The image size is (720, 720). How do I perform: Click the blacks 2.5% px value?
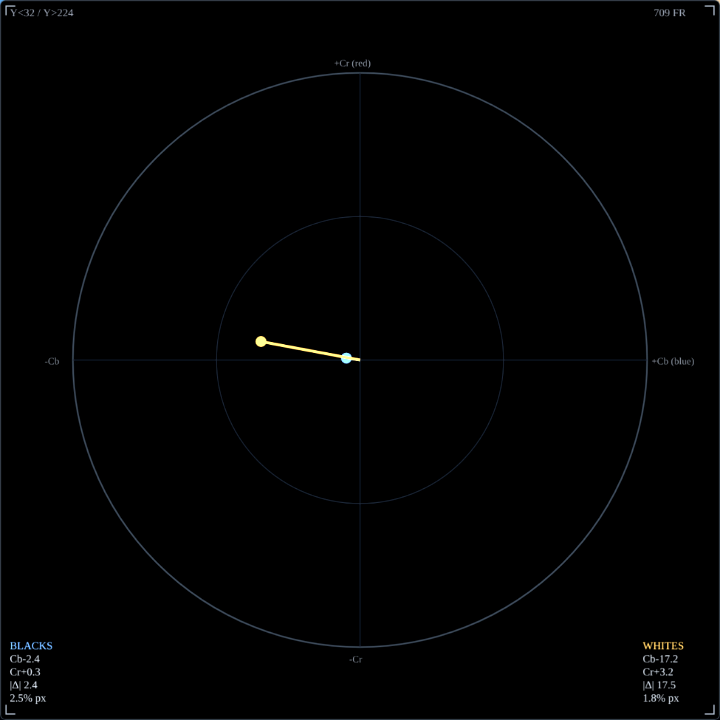click(28, 698)
